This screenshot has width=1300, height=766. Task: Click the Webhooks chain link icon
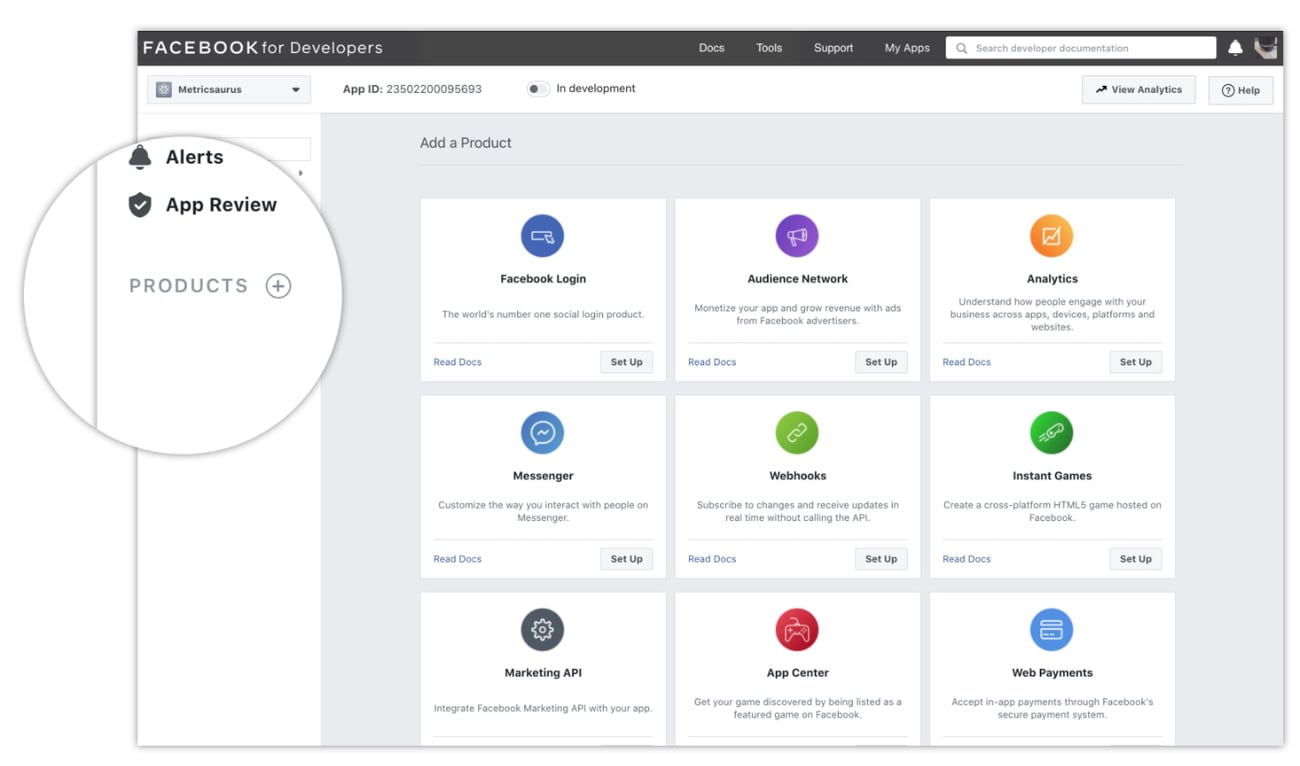coord(797,433)
